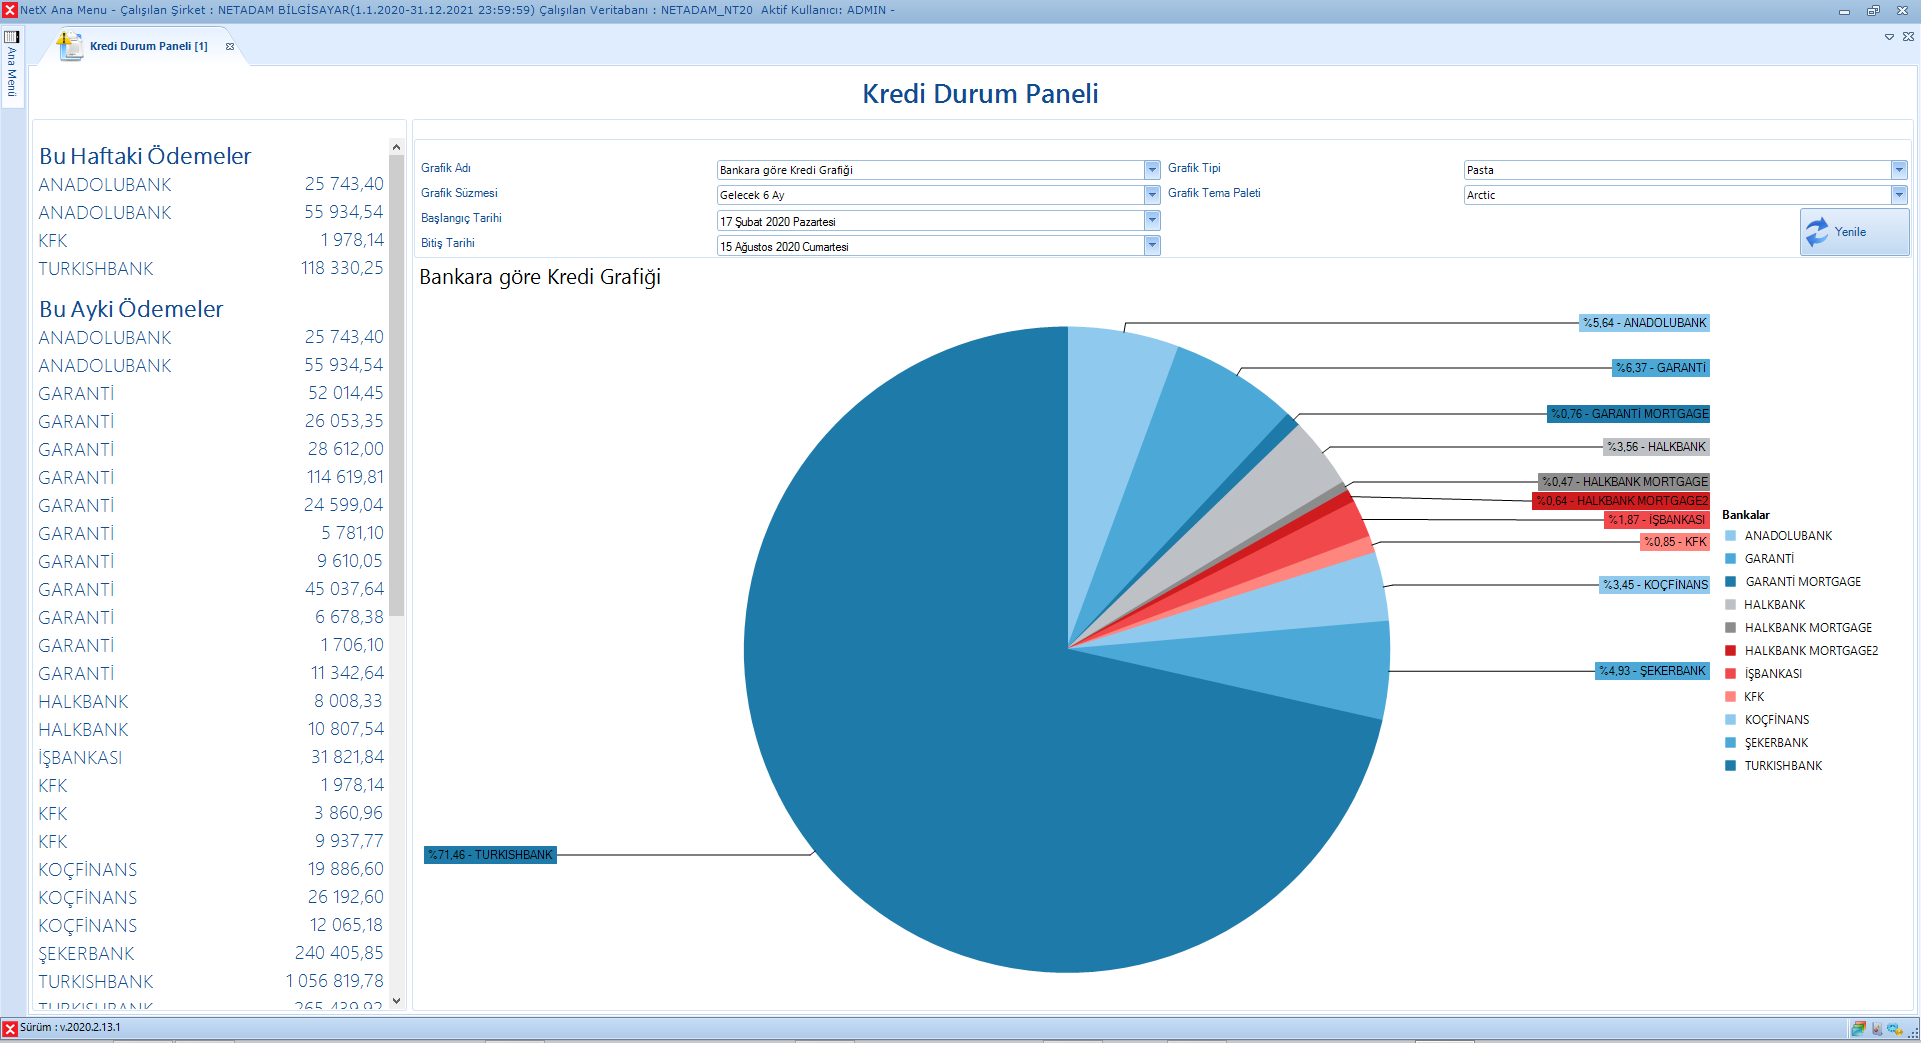Click the %0,47 - HALKBANK MORTGAGE chart label

[1624, 482]
